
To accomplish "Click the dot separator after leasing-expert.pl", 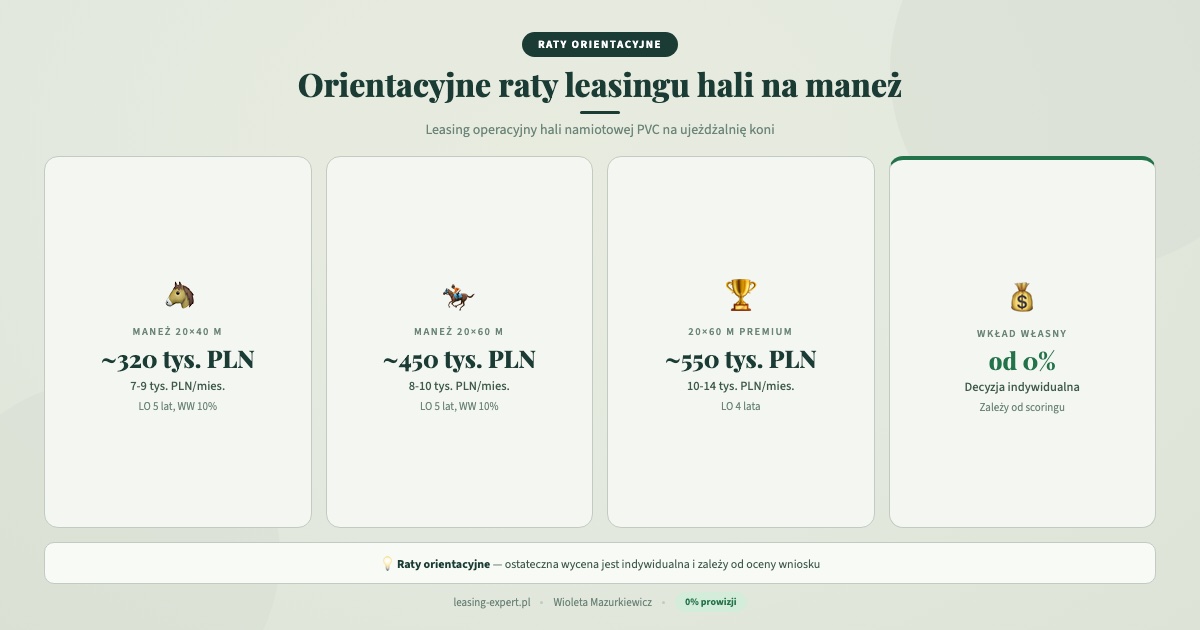I will coord(542,603).
